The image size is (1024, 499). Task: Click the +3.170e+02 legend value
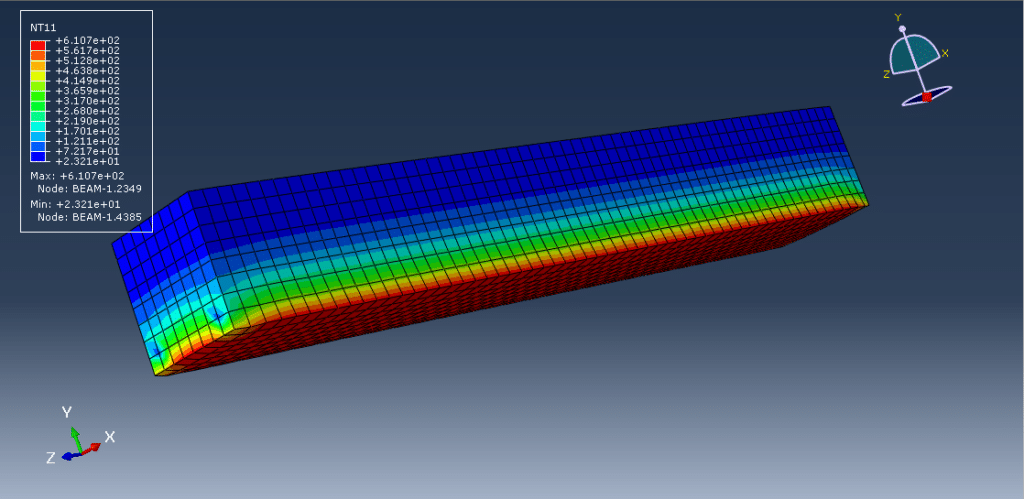tap(87, 100)
